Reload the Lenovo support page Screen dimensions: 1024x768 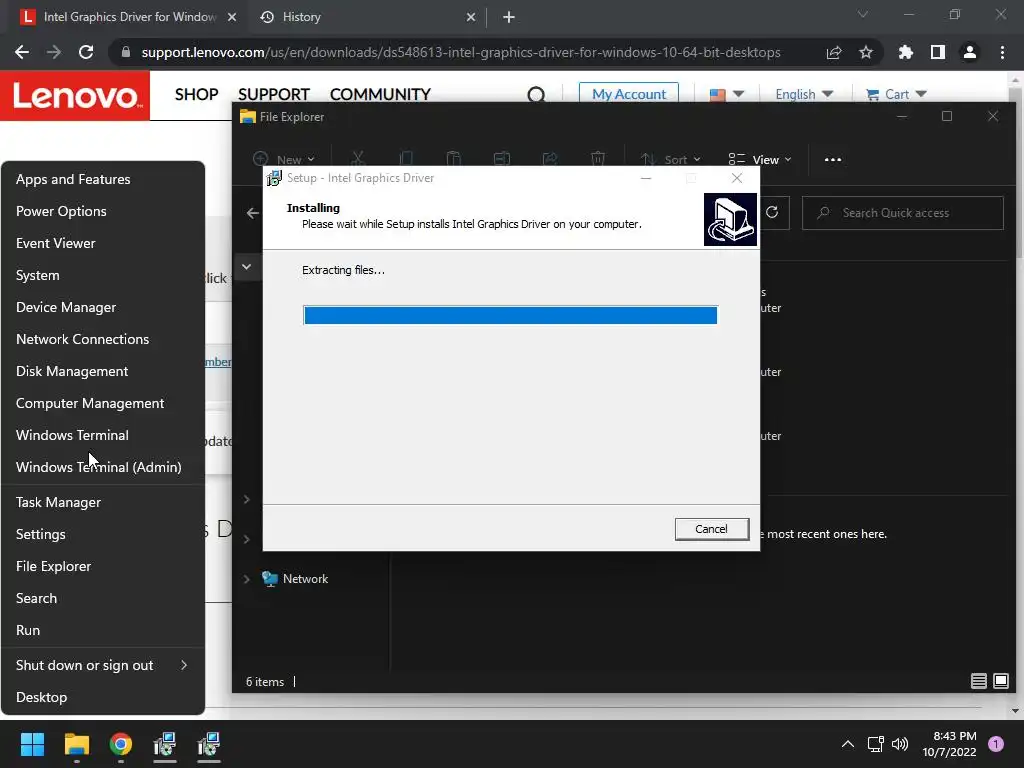(86, 52)
